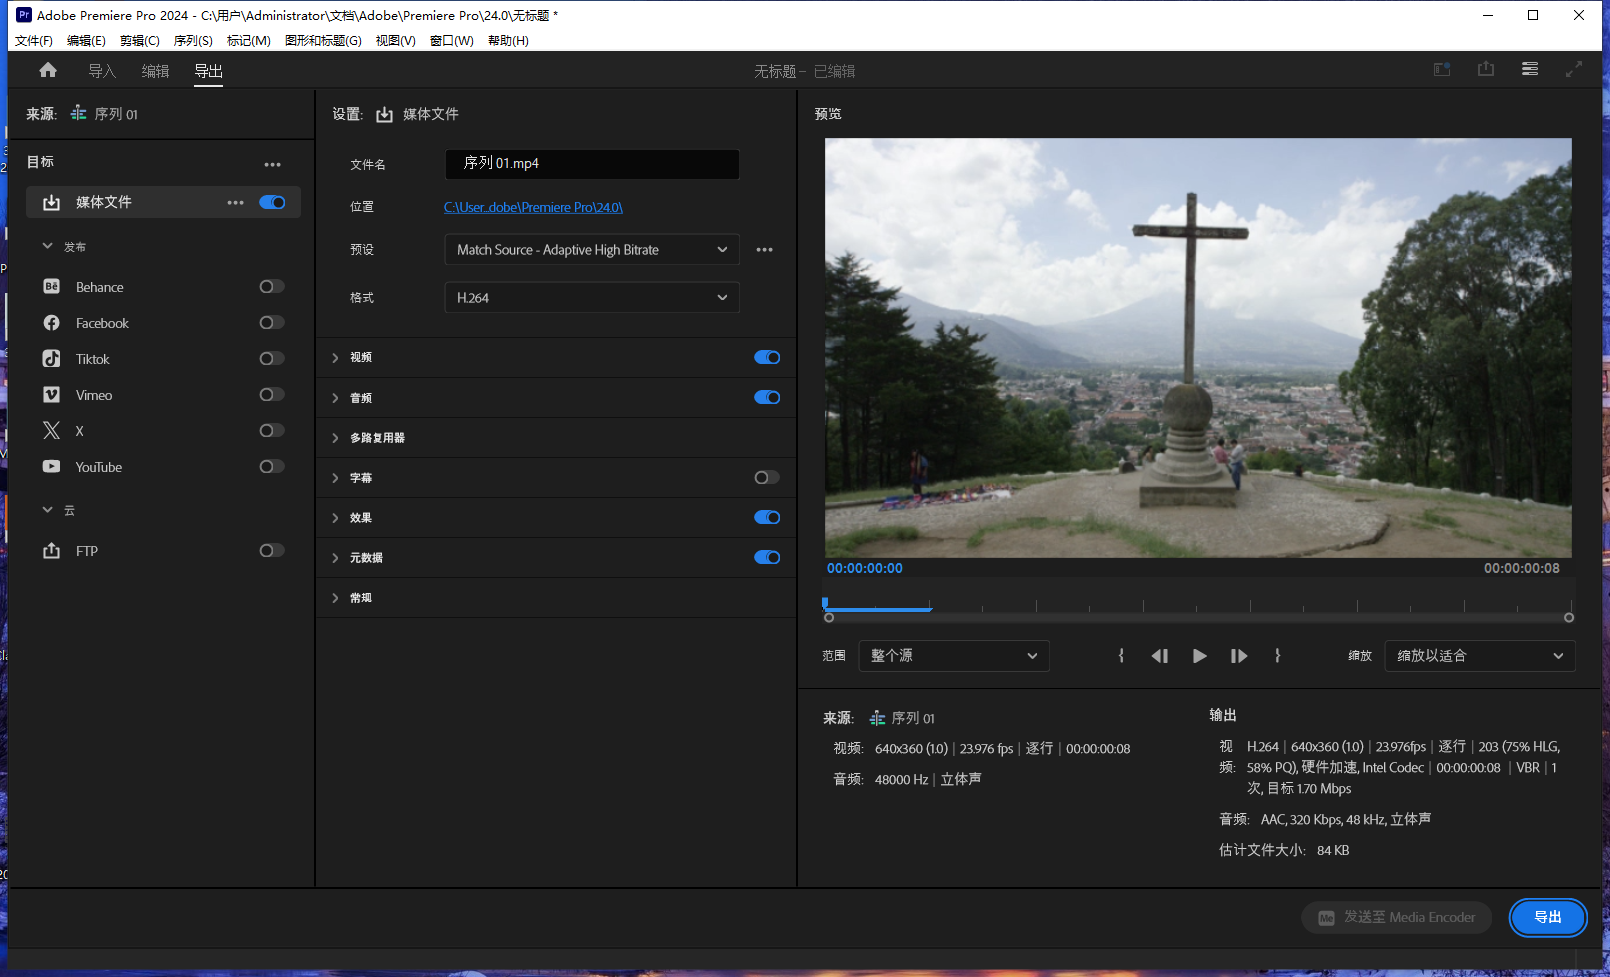Open the export location path link

[x=533, y=207]
